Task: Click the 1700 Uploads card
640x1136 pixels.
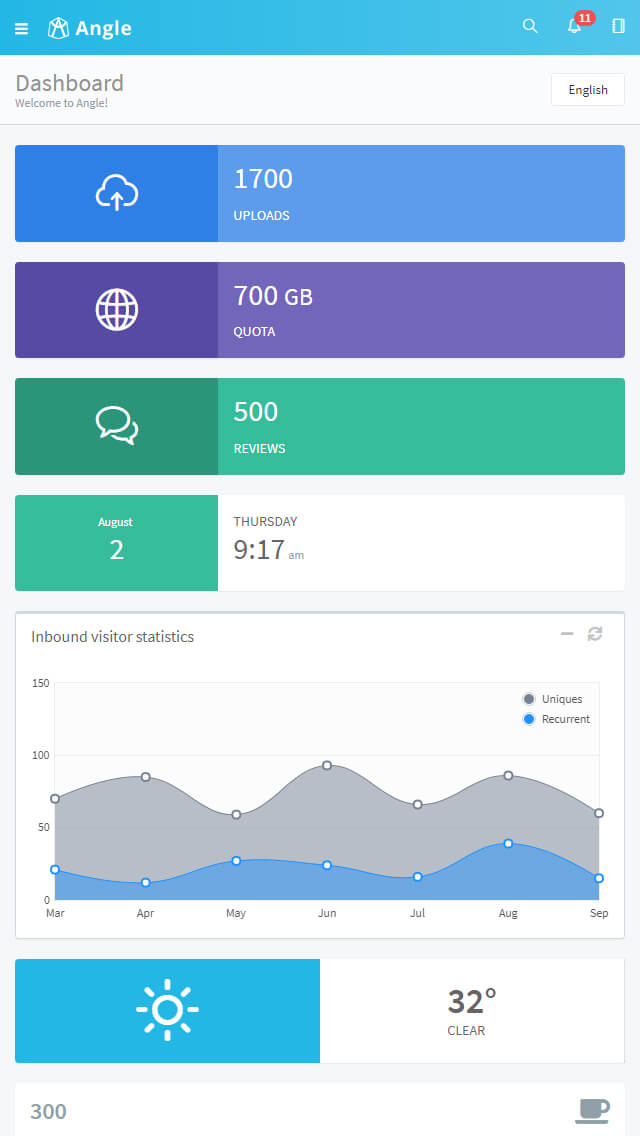Action: tap(420, 193)
